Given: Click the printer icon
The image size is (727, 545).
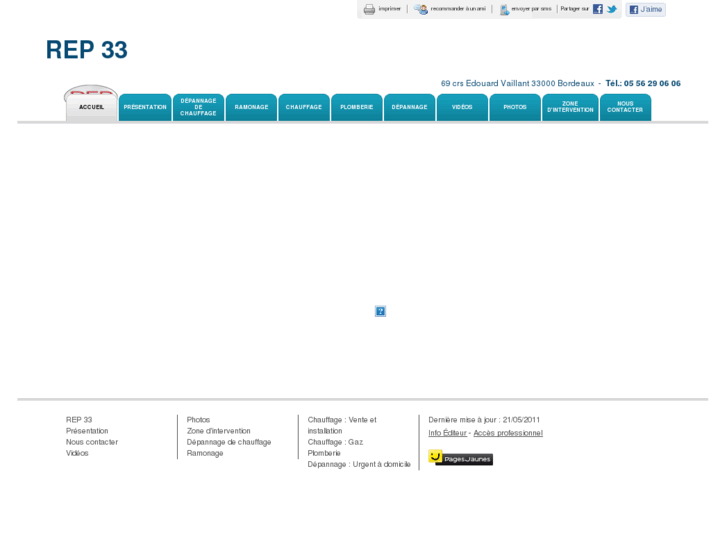Looking at the screenshot, I should (x=369, y=9).
